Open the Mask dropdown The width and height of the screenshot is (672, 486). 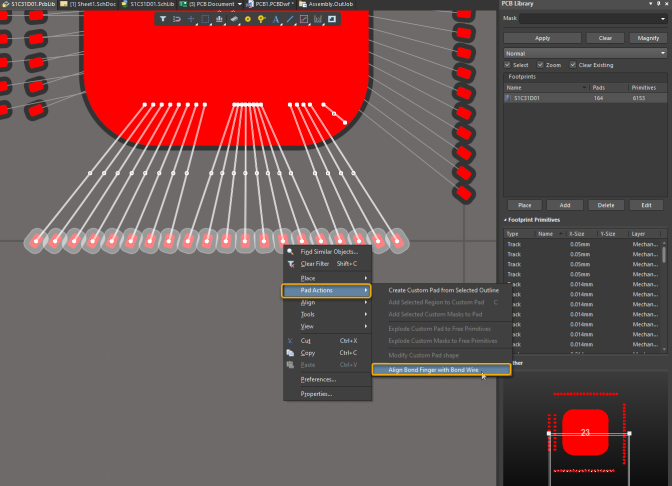pyautogui.click(x=593, y=18)
